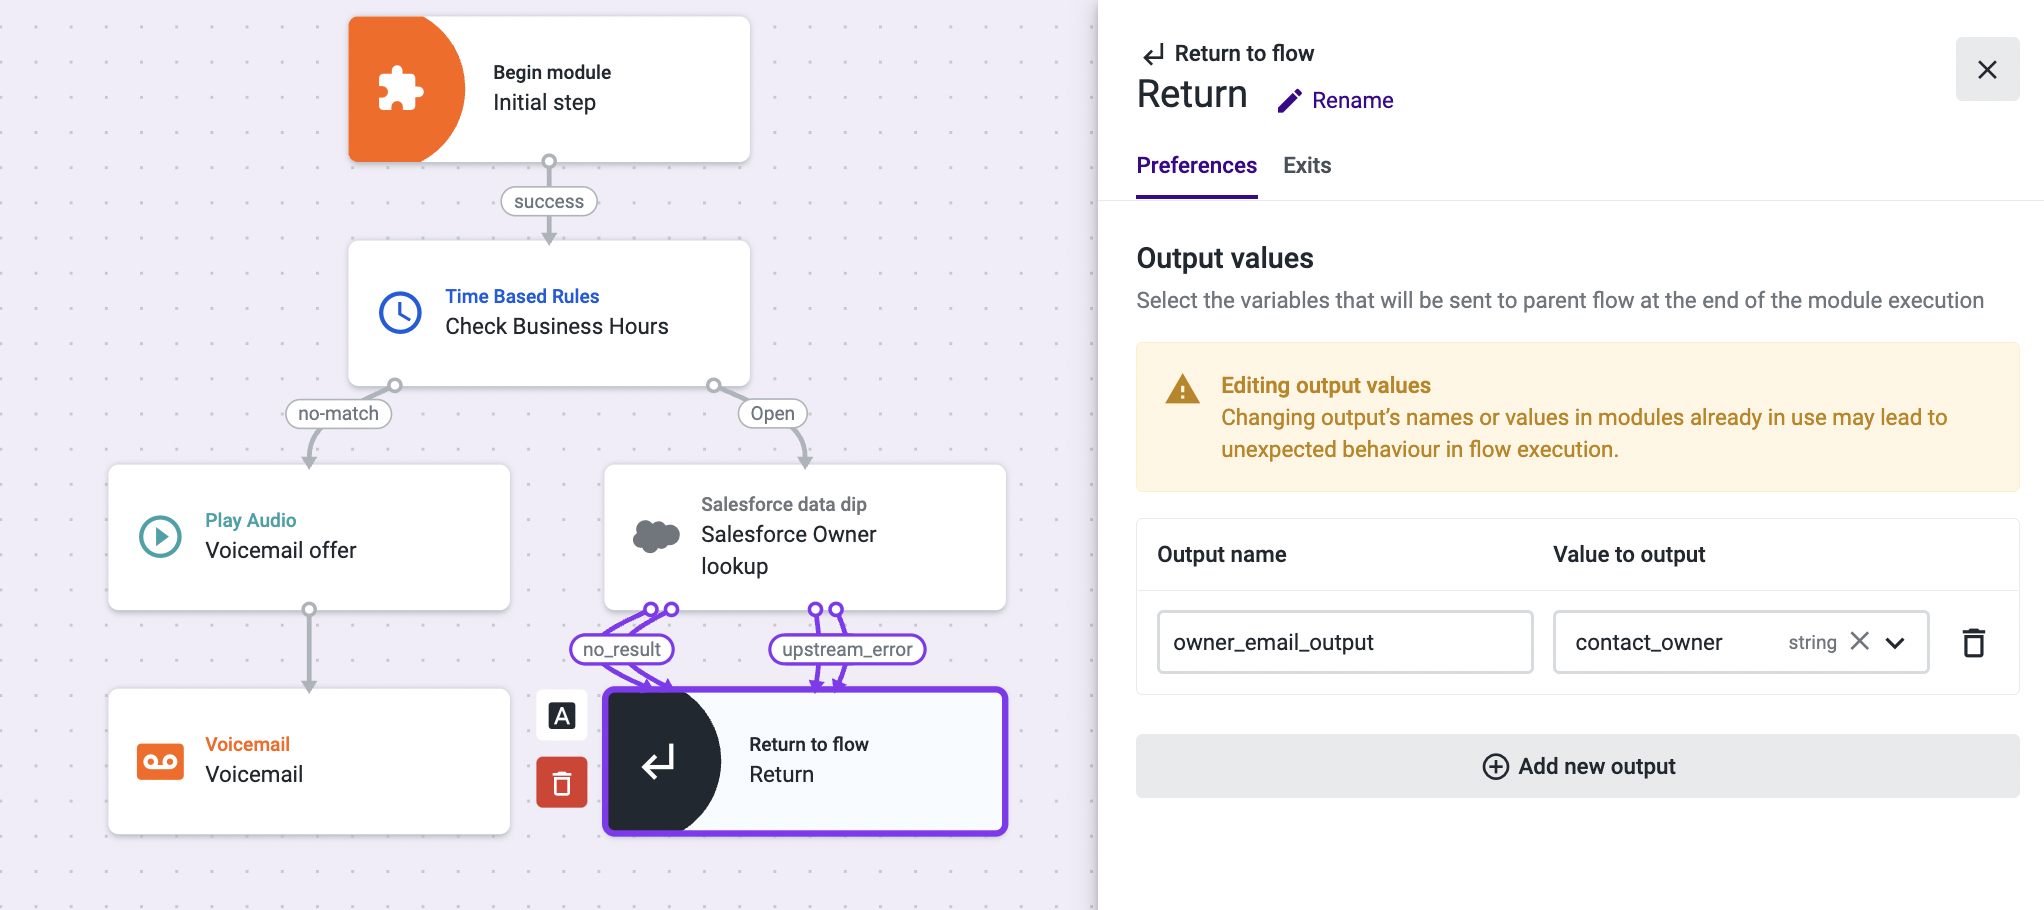Add new output button
This screenshot has width=2044, height=910.
click(1578, 766)
